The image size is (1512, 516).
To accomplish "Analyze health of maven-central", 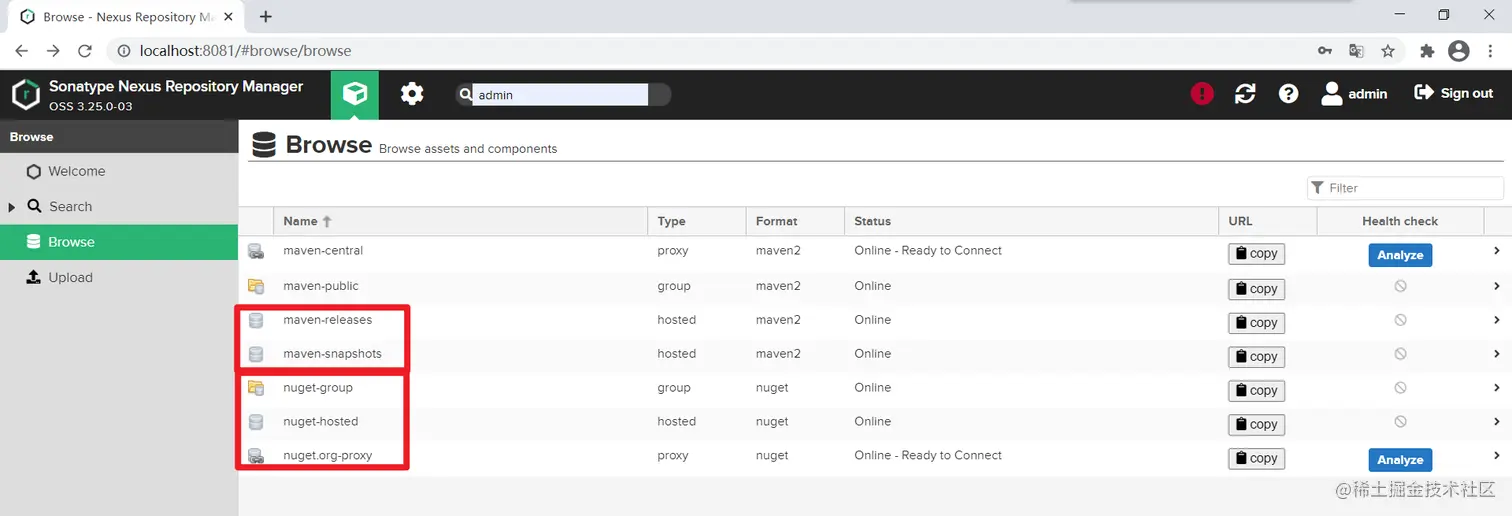I will point(1400,255).
